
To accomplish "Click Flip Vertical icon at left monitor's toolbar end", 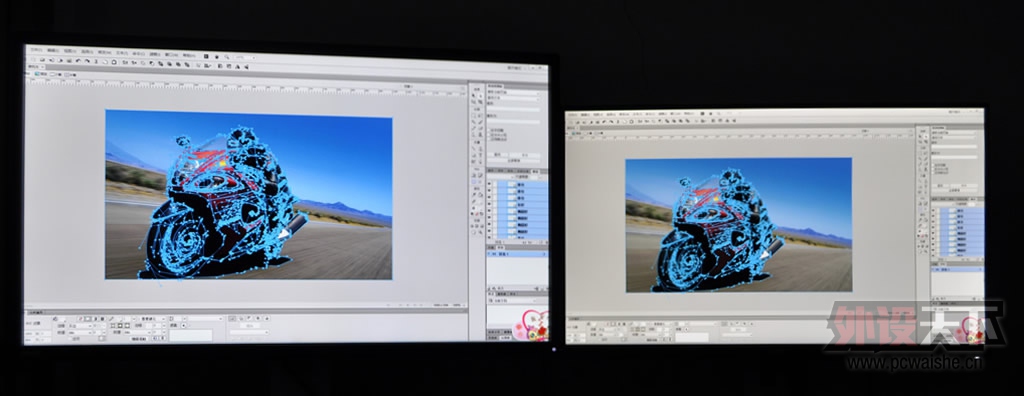I will [246, 67].
